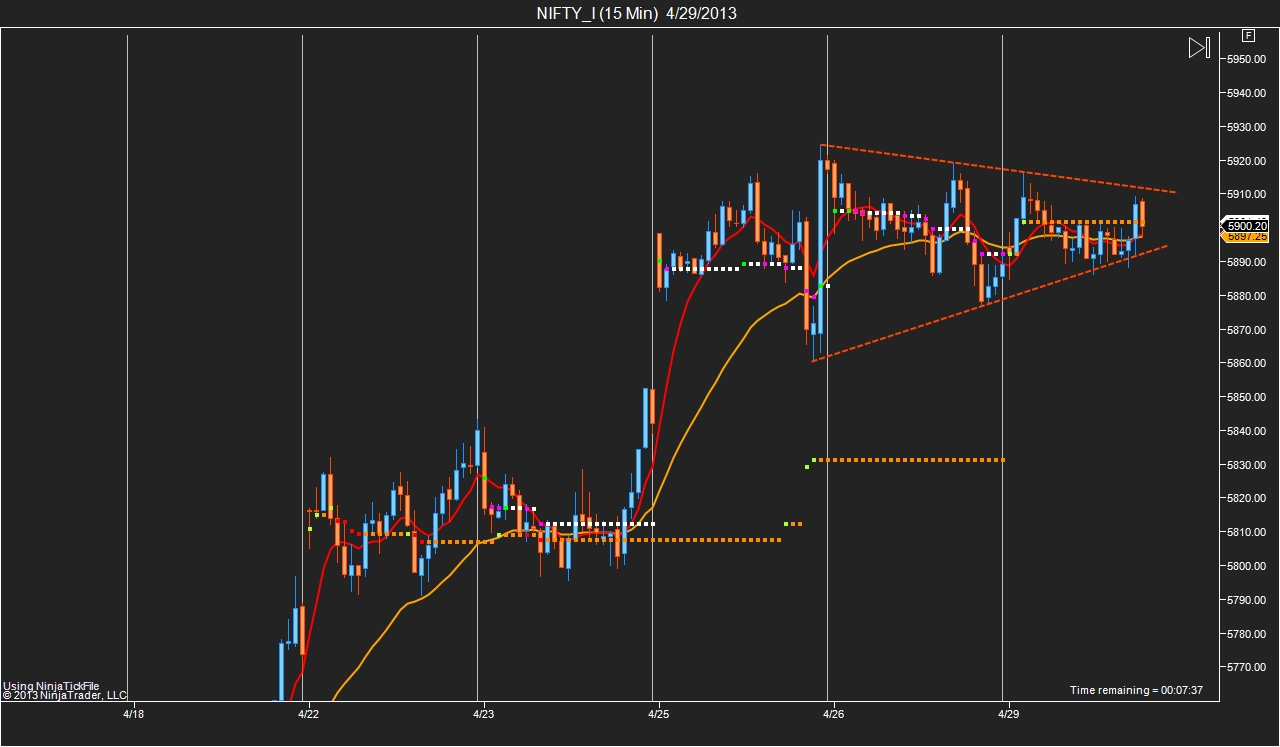The height and width of the screenshot is (747, 1280).
Task: Click the 5780 price axis label
Action: [x=1248, y=635]
